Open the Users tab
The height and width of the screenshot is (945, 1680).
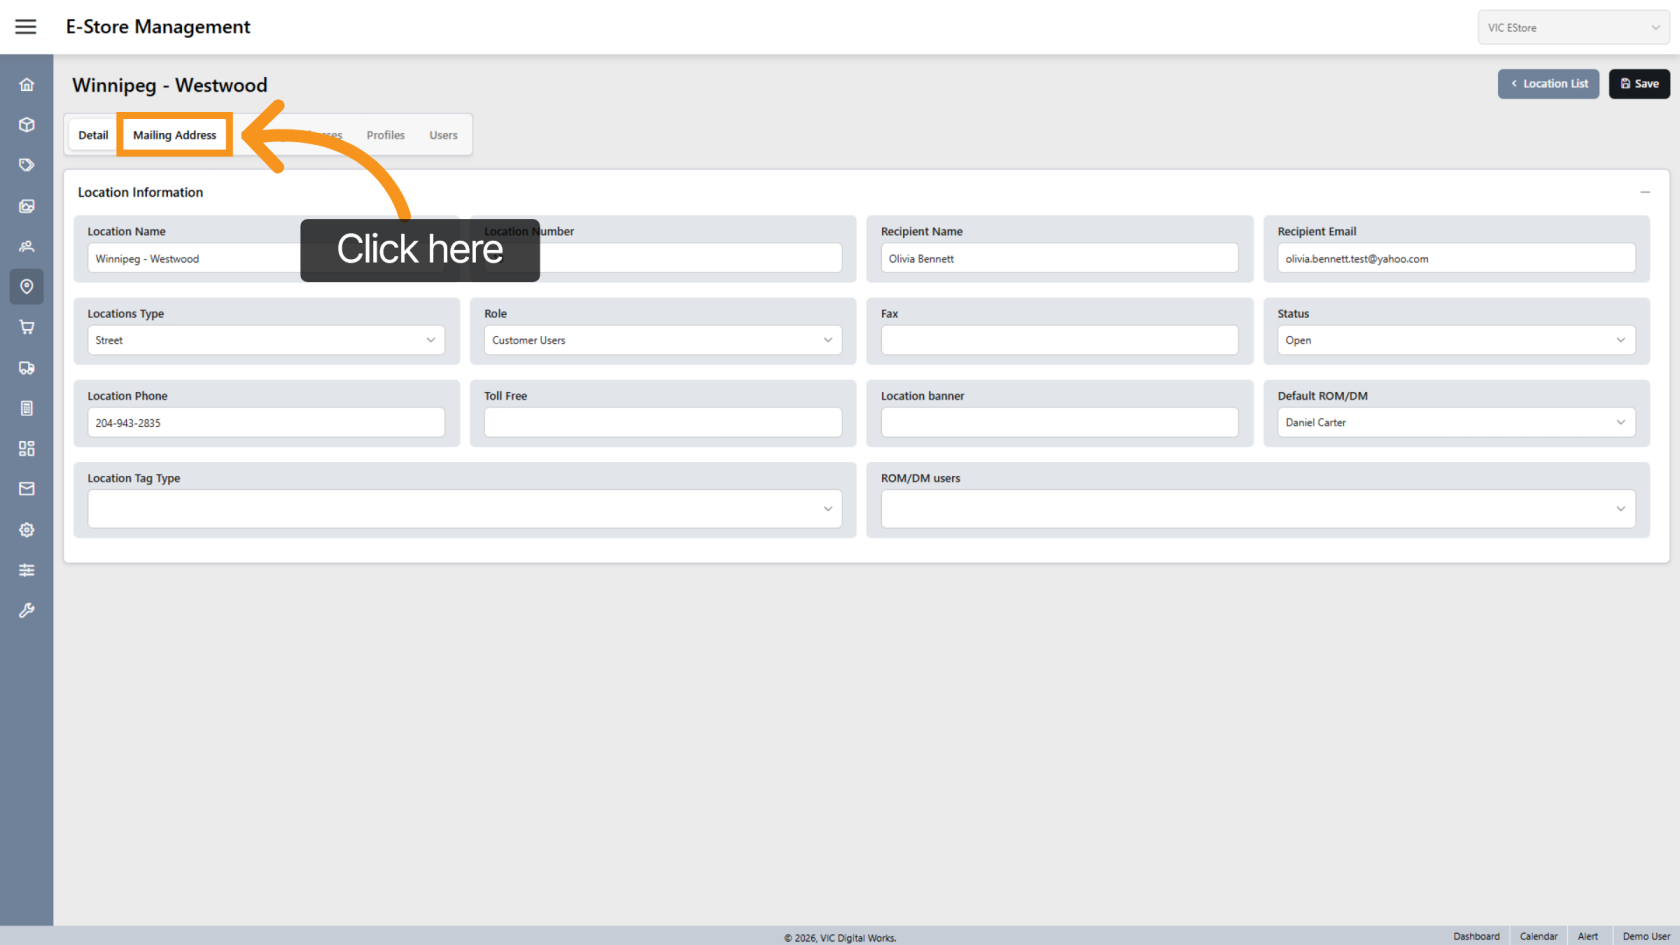[x=443, y=135]
